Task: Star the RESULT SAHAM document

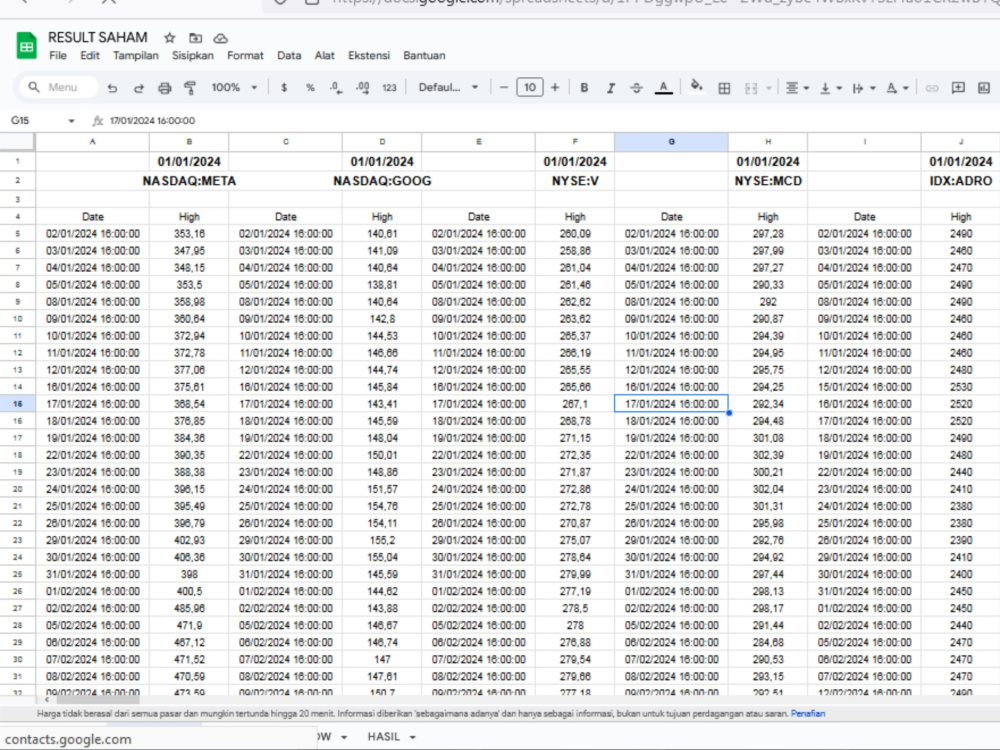Action: (170, 38)
